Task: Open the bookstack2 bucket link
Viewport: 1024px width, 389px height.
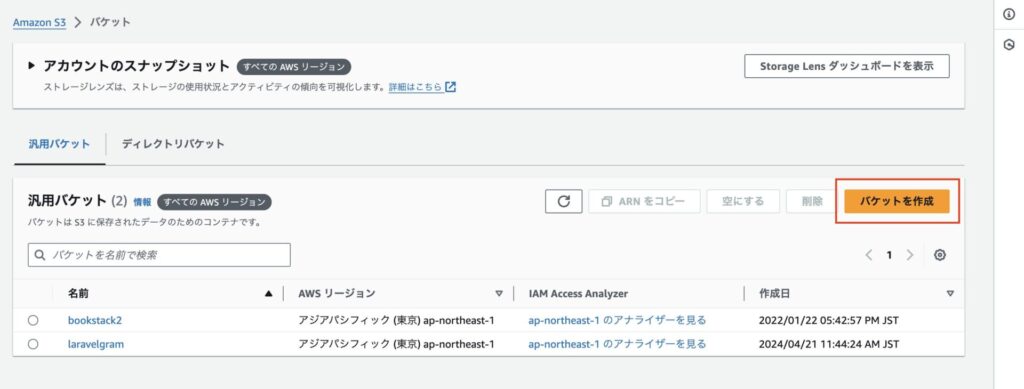Action: (x=95, y=320)
